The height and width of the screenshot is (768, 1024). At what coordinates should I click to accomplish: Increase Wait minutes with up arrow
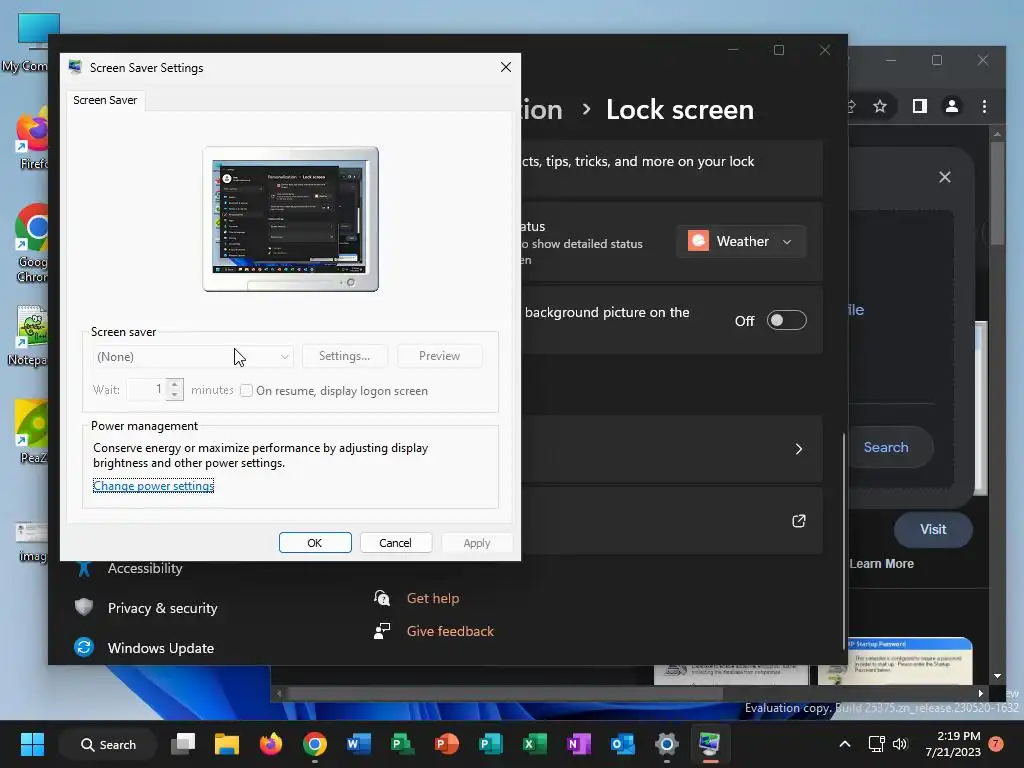[174, 385]
